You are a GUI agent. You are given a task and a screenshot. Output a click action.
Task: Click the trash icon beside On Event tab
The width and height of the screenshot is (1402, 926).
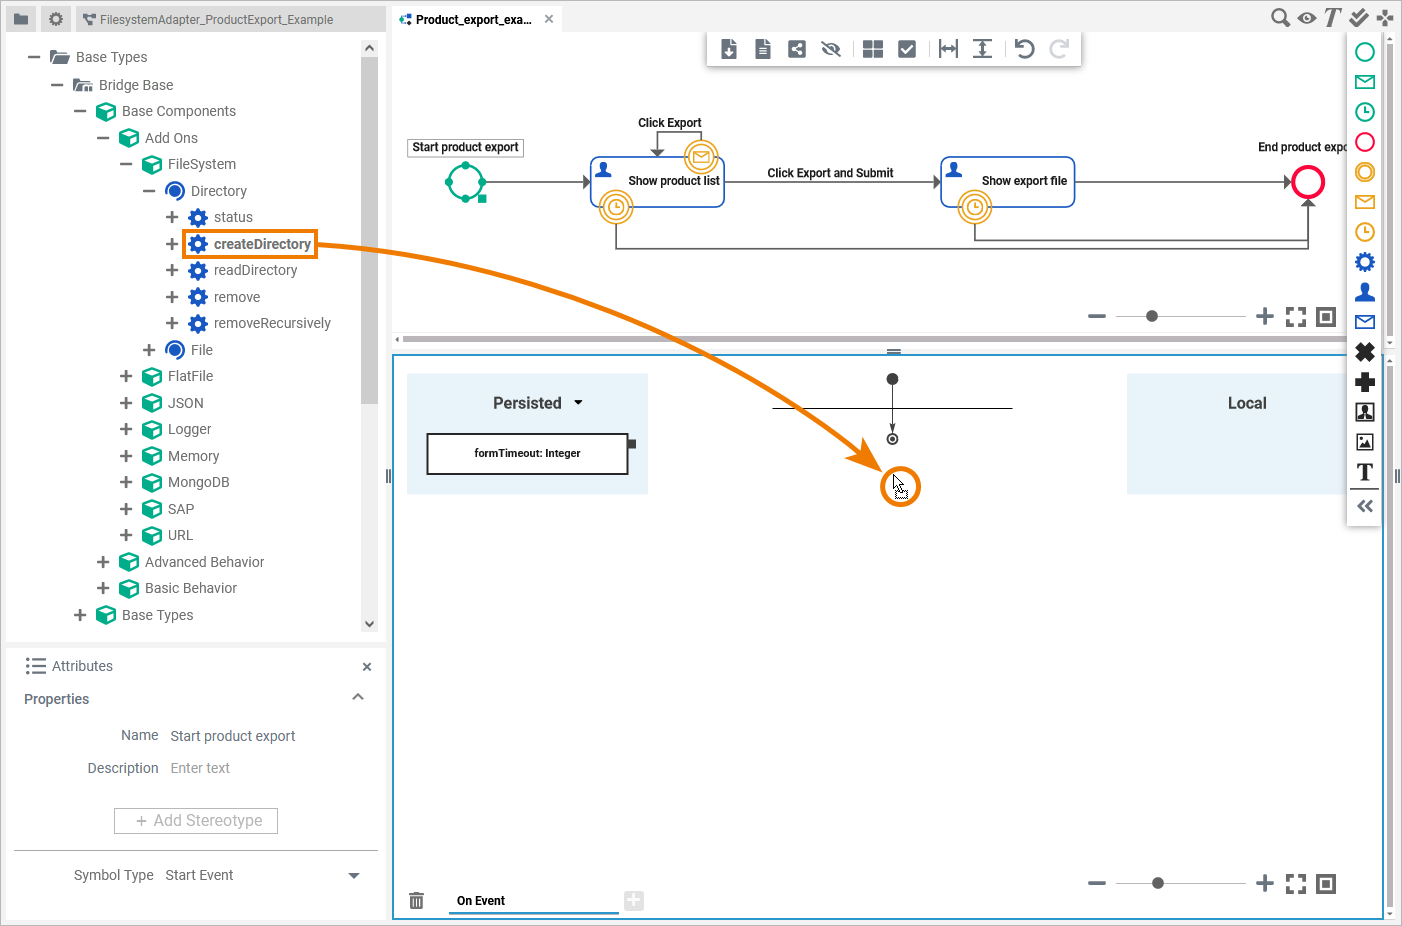click(417, 901)
